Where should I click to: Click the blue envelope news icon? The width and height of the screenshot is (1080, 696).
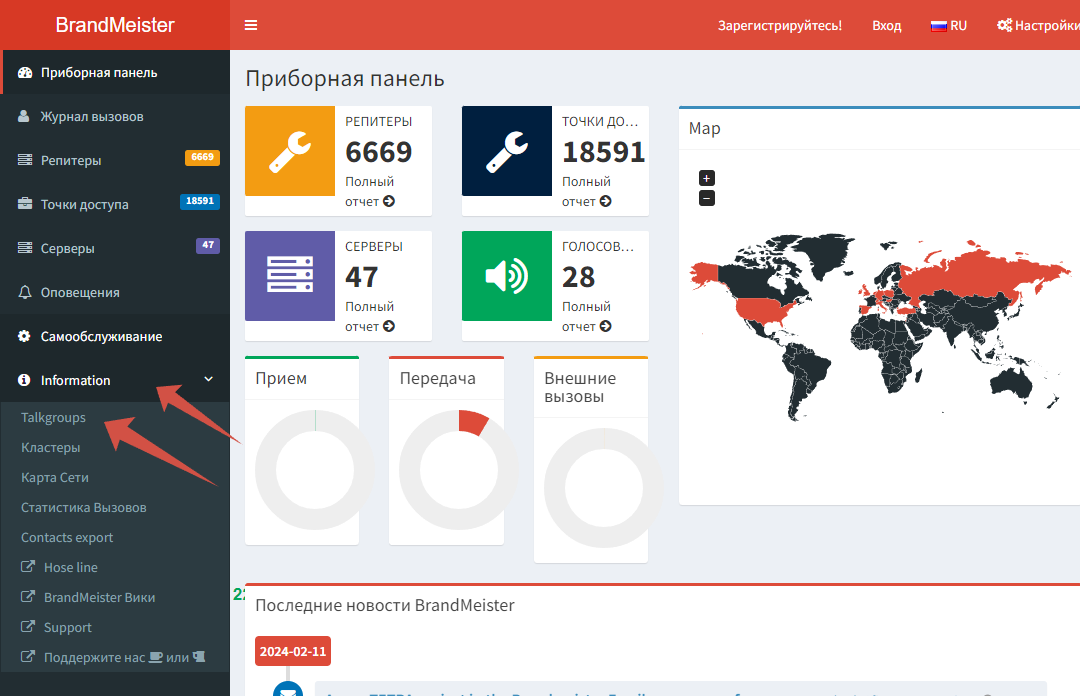(x=288, y=689)
